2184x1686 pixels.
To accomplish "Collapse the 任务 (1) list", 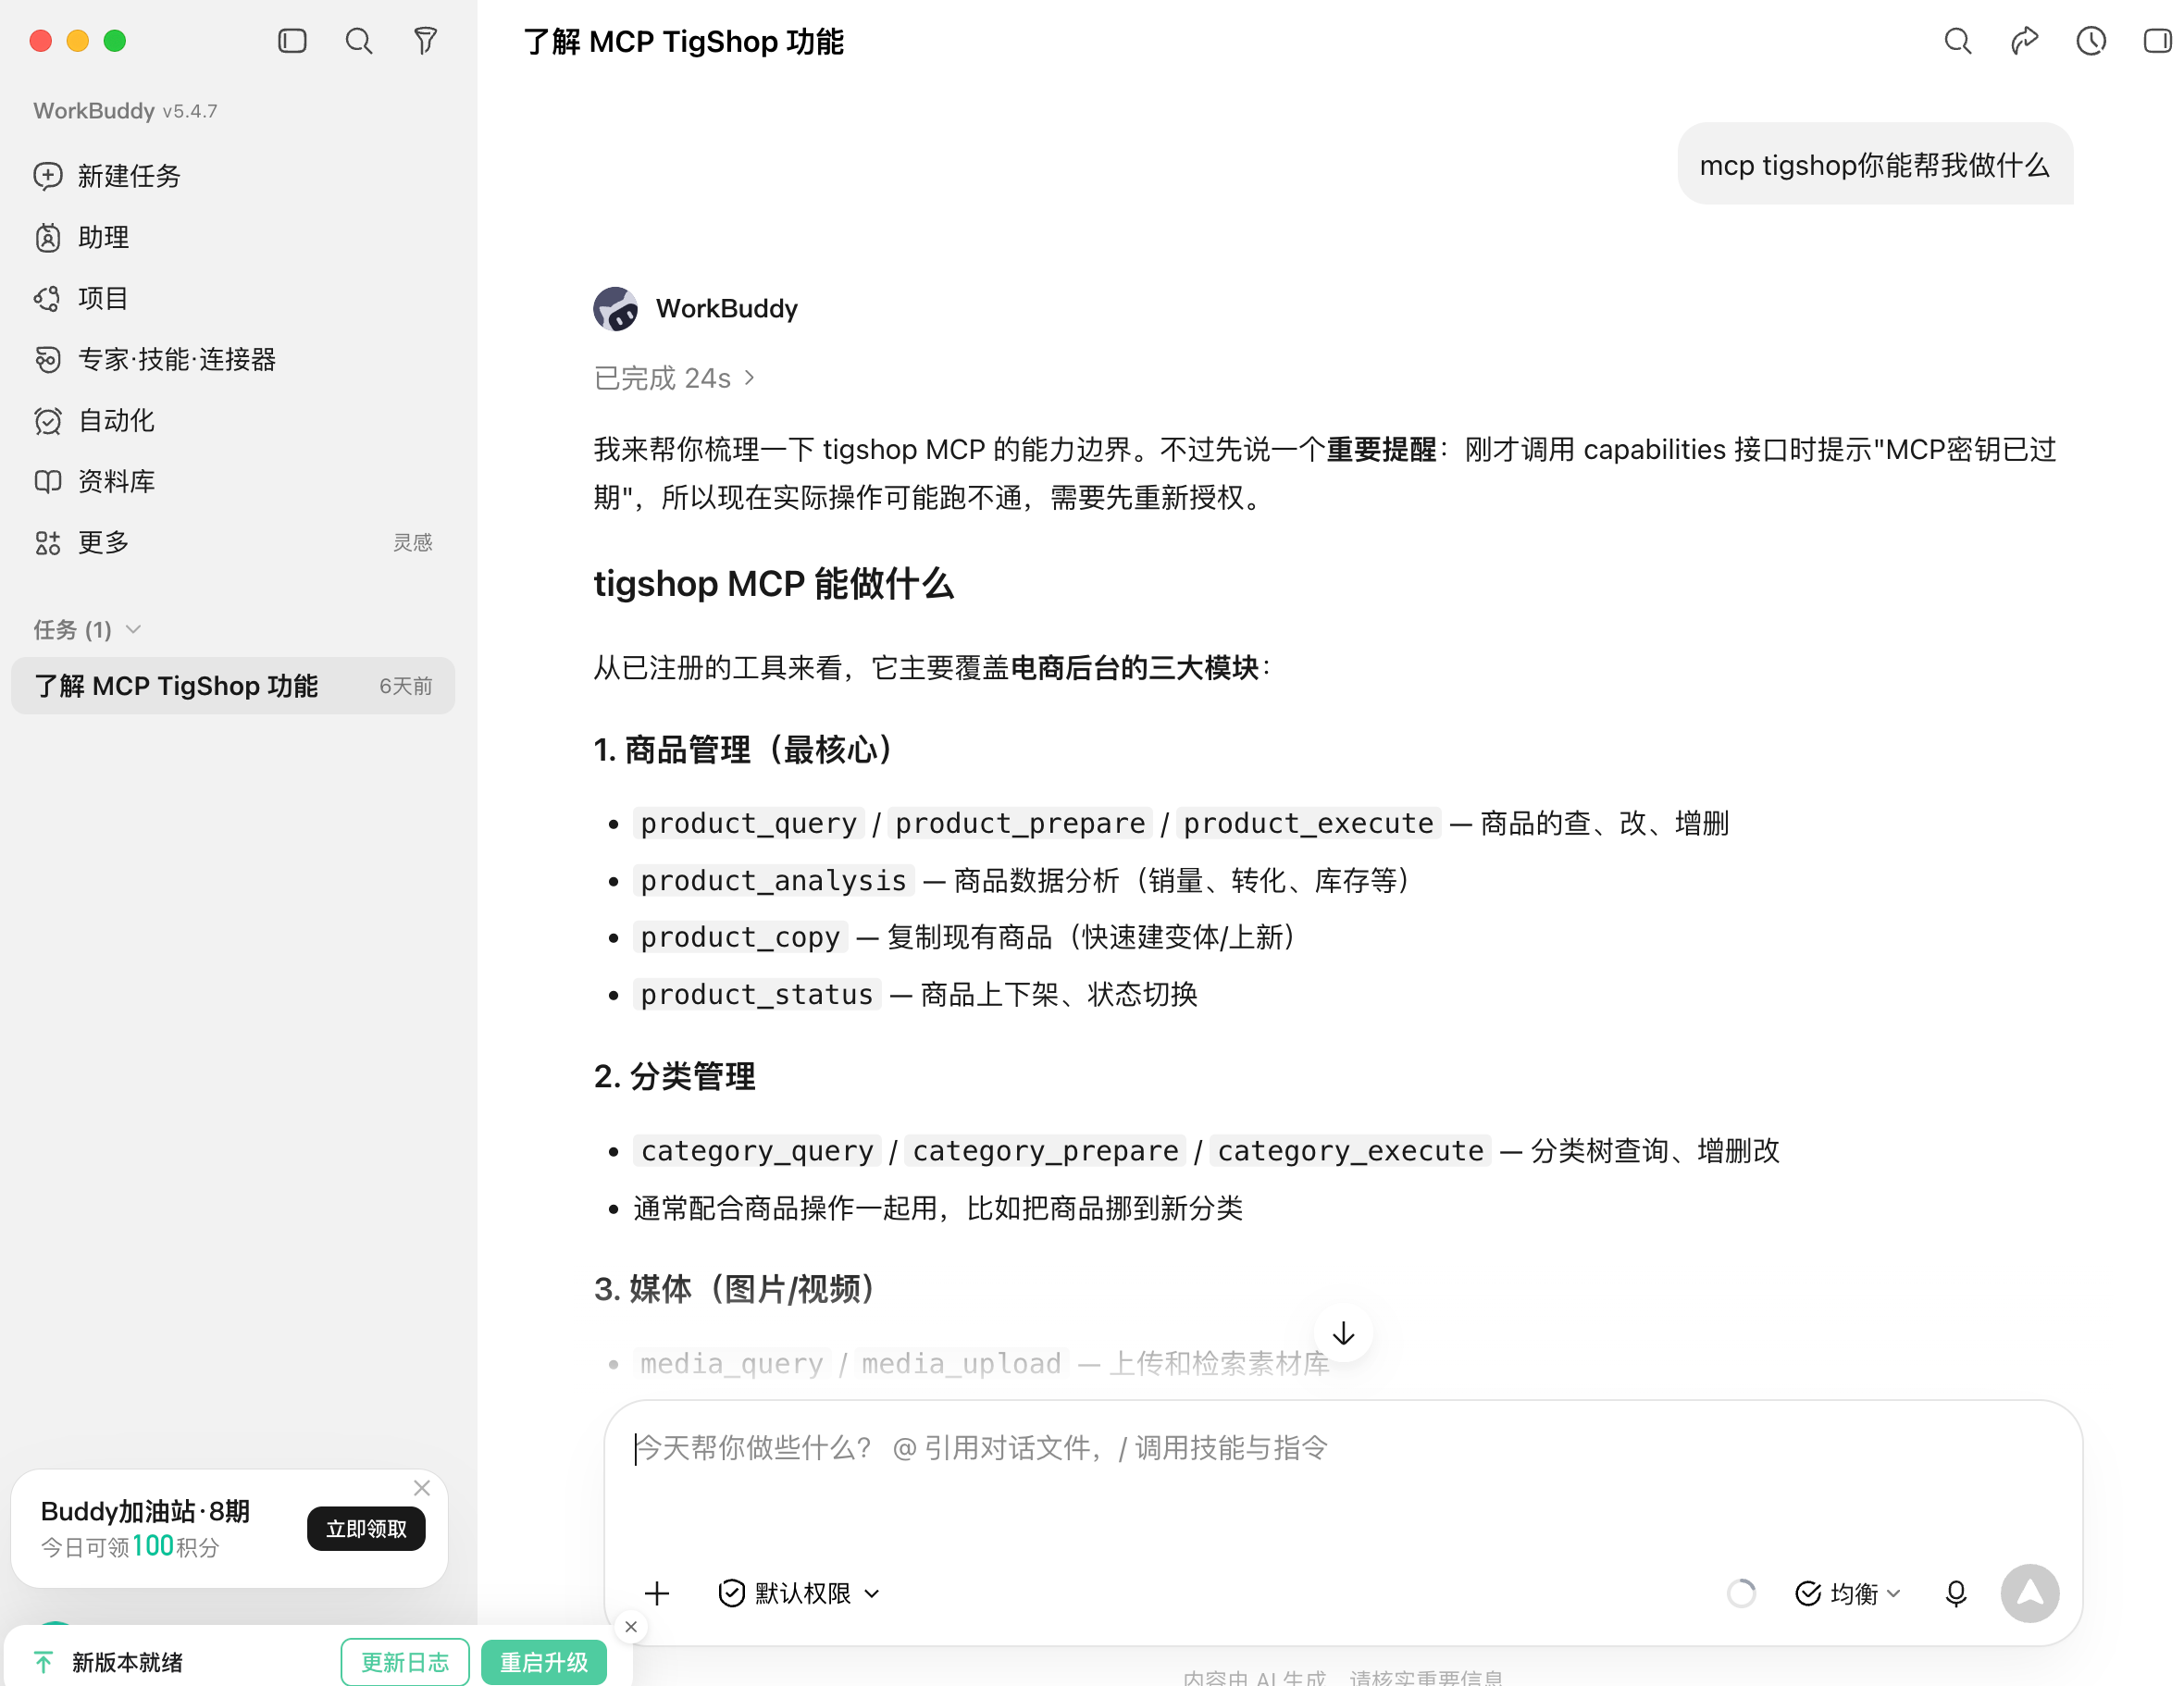I will click(88, 629).
